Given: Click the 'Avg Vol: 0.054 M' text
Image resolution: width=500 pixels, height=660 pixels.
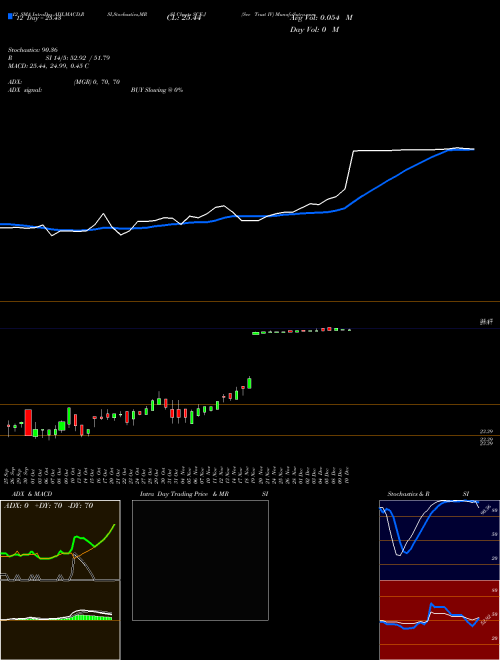Looking at the screenshot, I should [321, 18].
